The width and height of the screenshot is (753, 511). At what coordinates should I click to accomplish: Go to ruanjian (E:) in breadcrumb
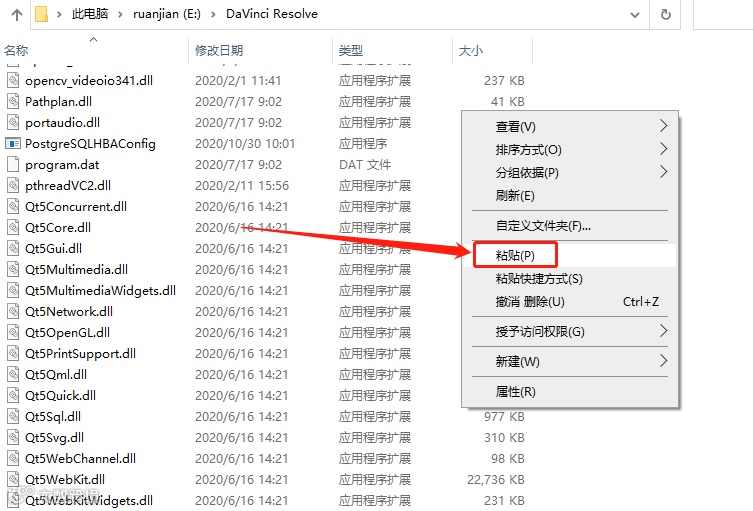click(x=167, y=14)
